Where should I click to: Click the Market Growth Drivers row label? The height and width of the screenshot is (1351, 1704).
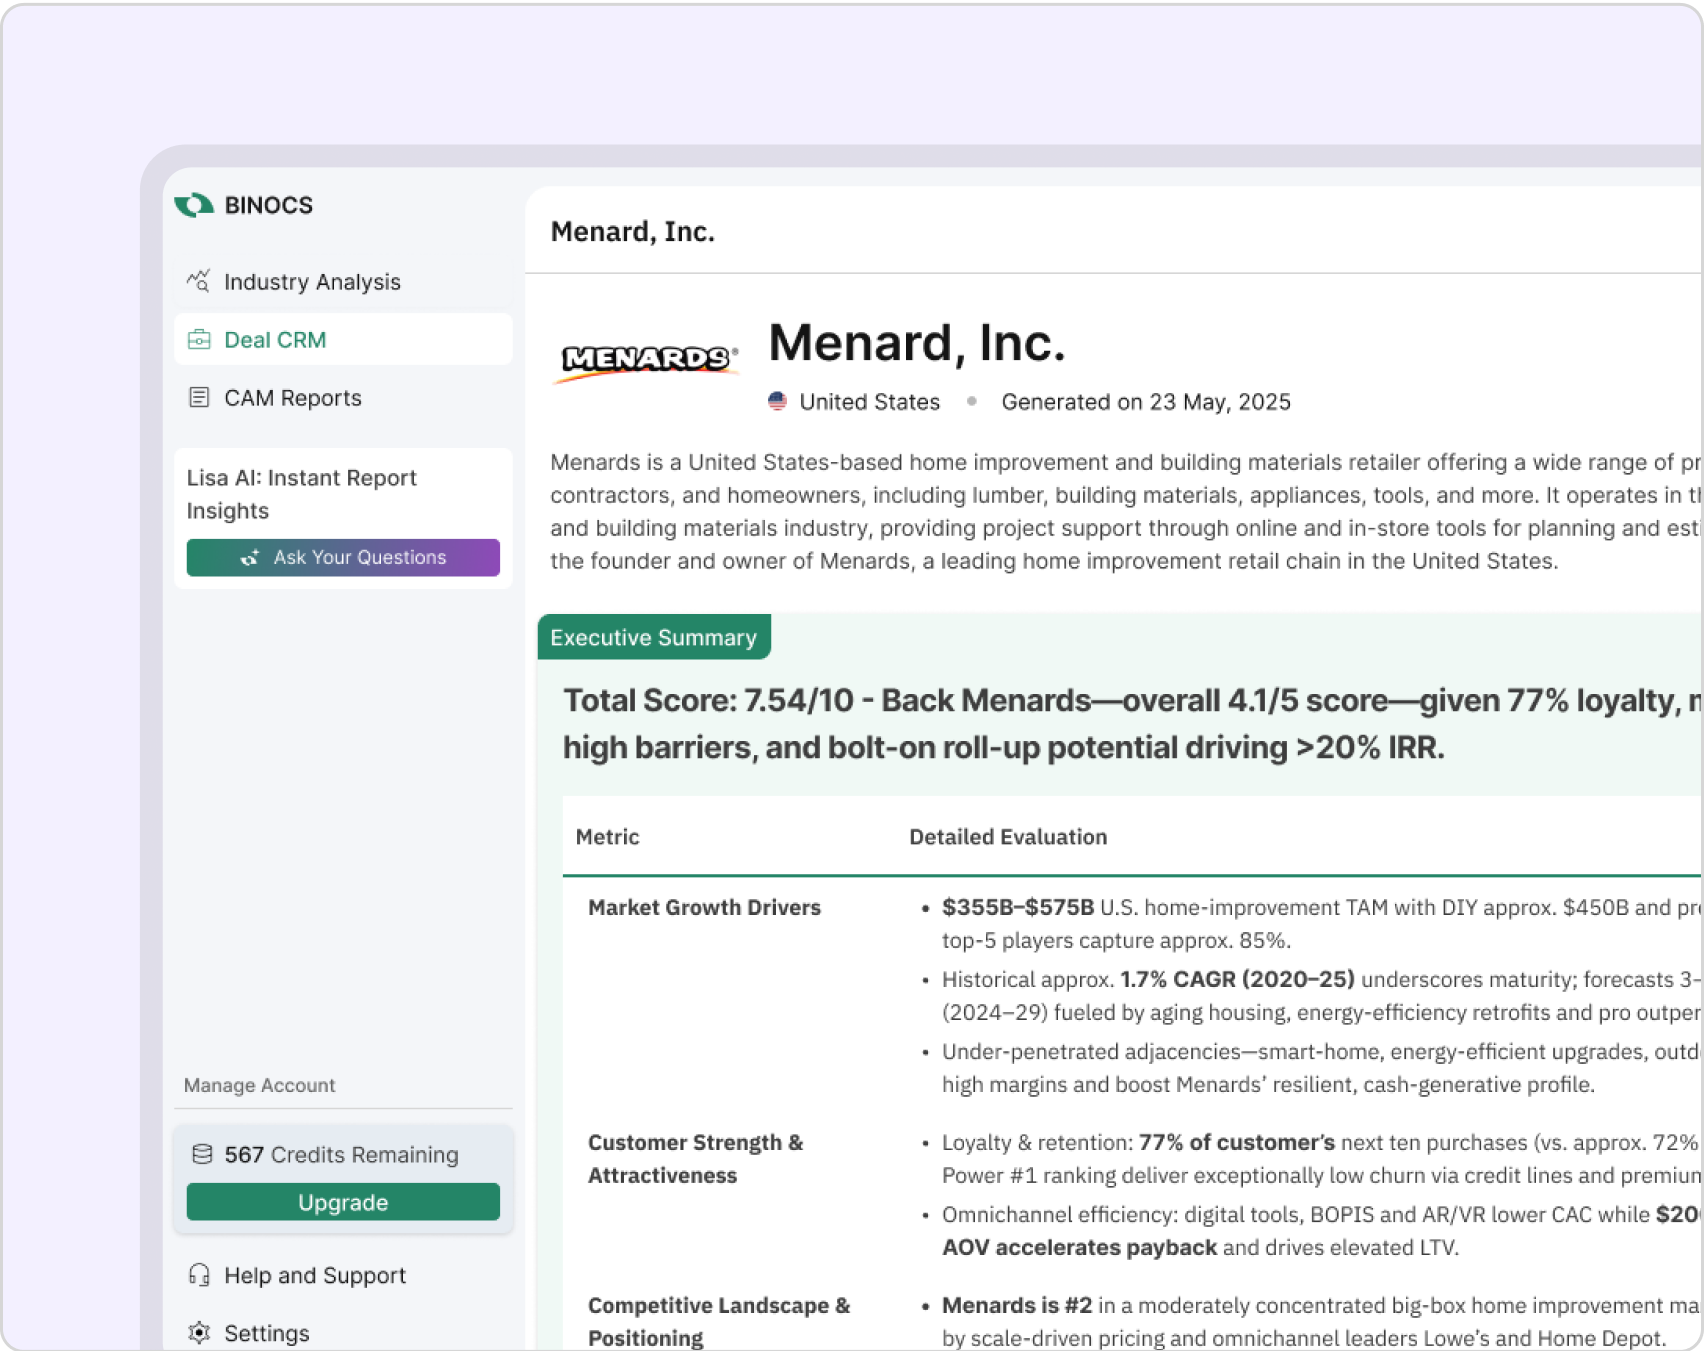pos(704,907)
